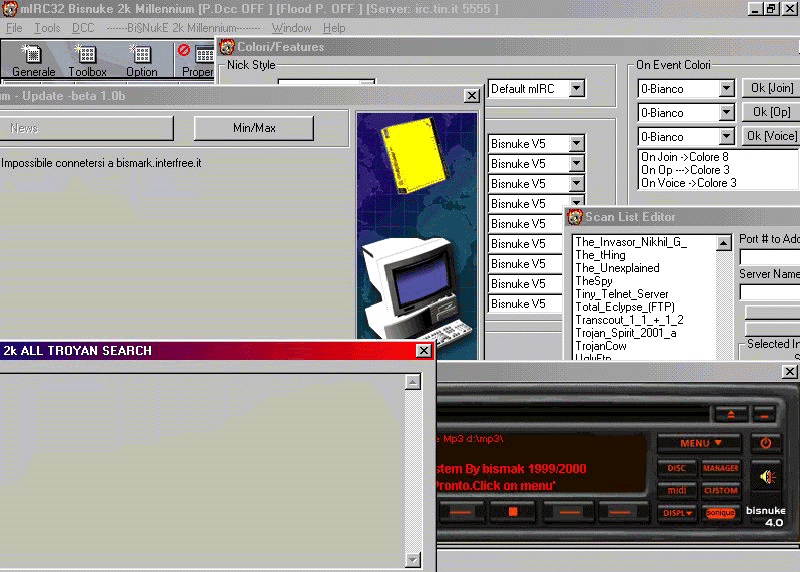Click the Option toolbar icon

coord(141,61)
